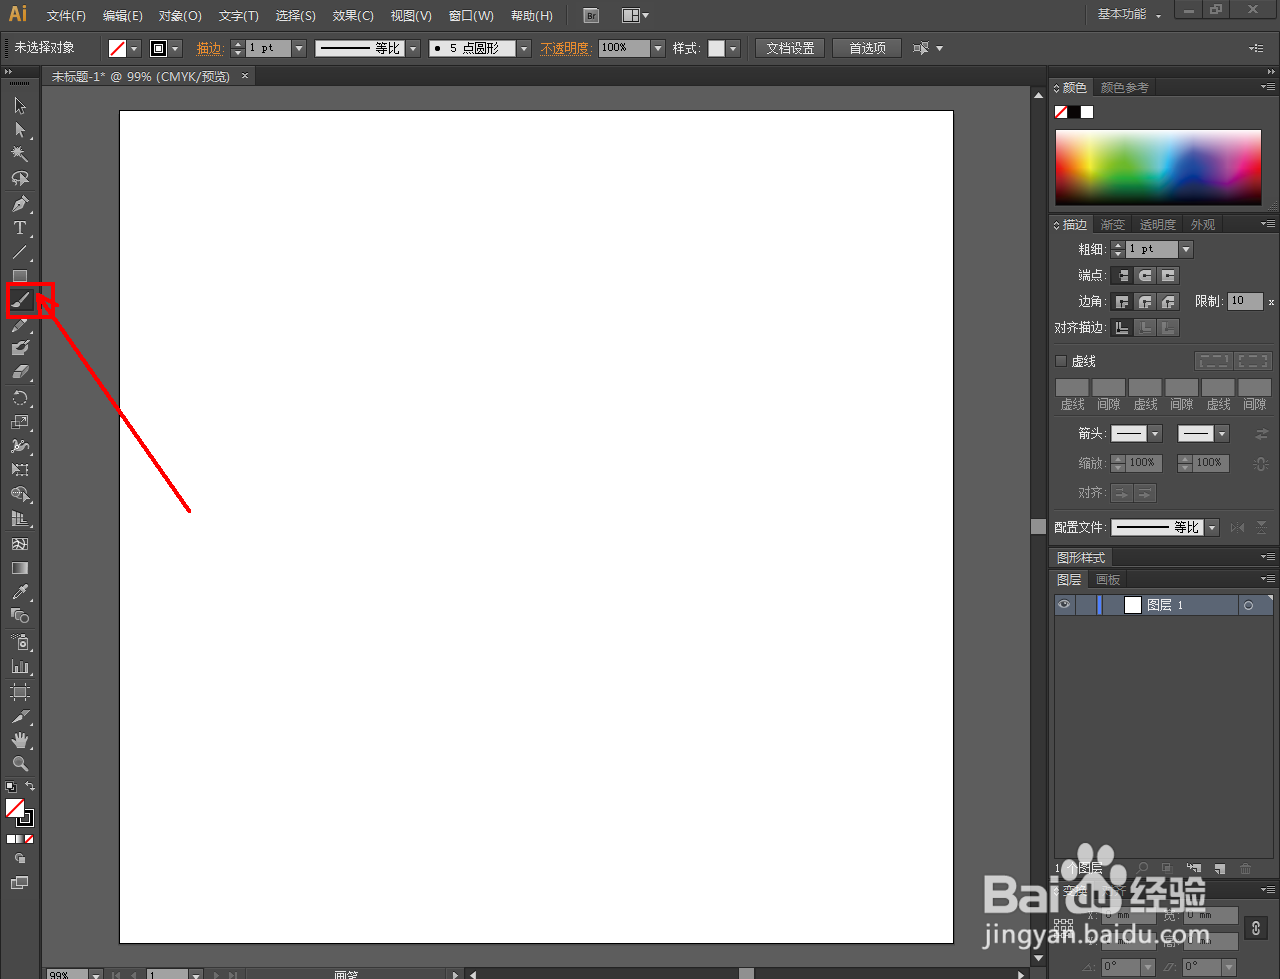Image resolution: width=1280 pixels, height=979 pixels.
Task: Select the Blend tool
Action: (x=20, y=616)
